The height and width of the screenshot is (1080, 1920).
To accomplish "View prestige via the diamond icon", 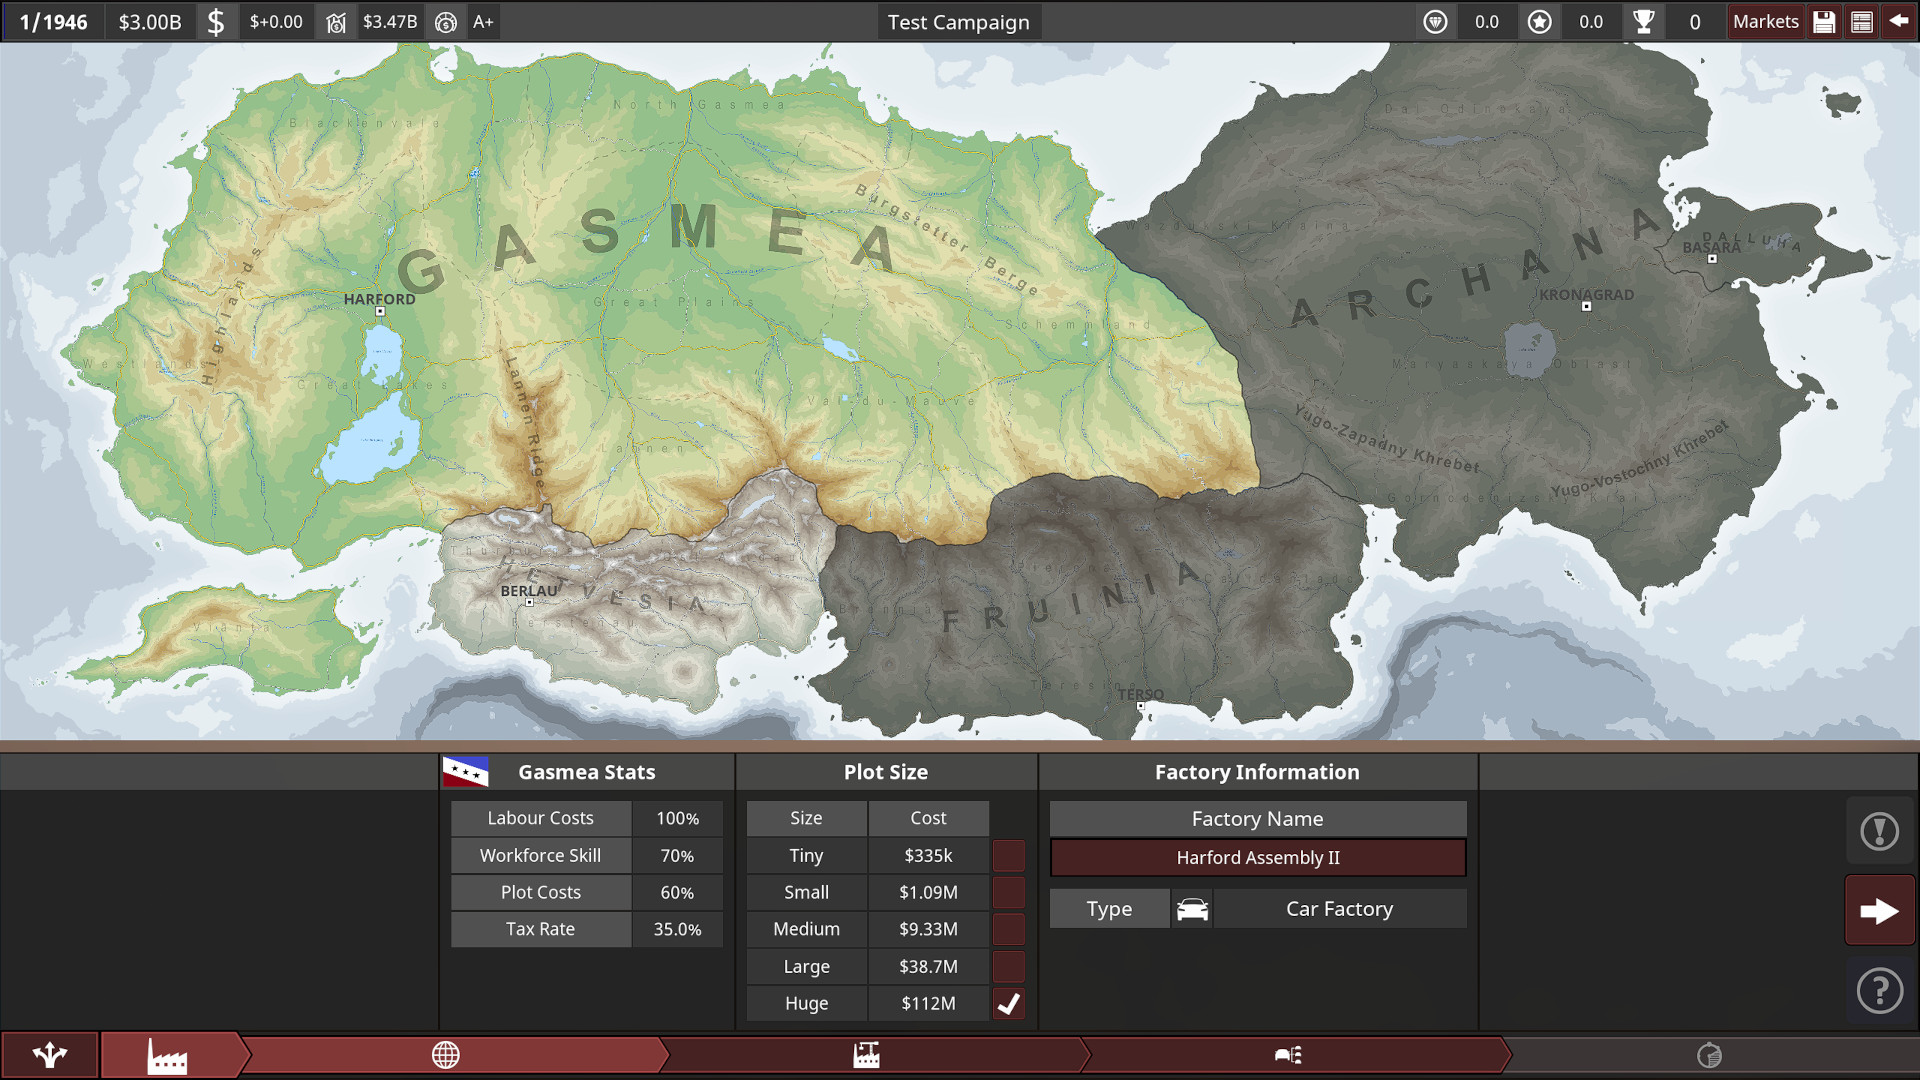I will (x=1435, y=21).
